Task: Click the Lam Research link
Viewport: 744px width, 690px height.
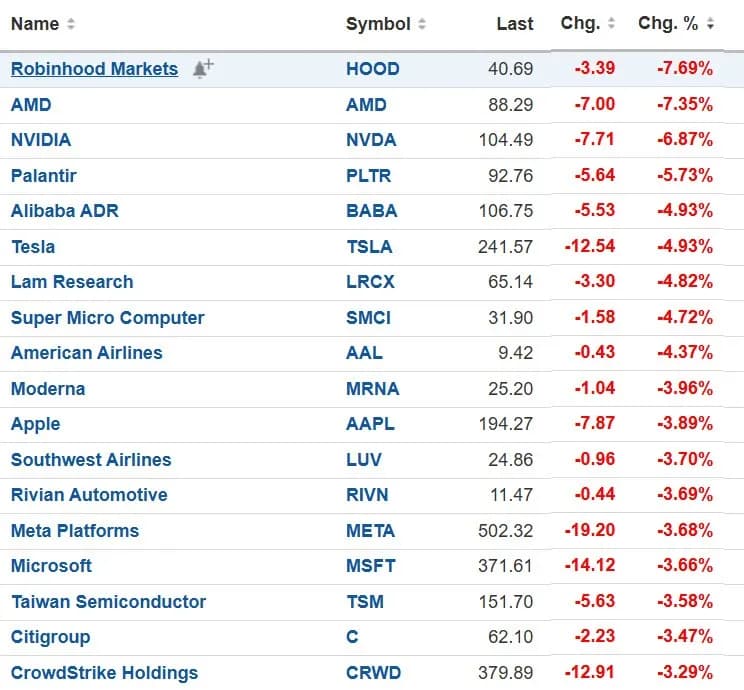Action: 72,282
